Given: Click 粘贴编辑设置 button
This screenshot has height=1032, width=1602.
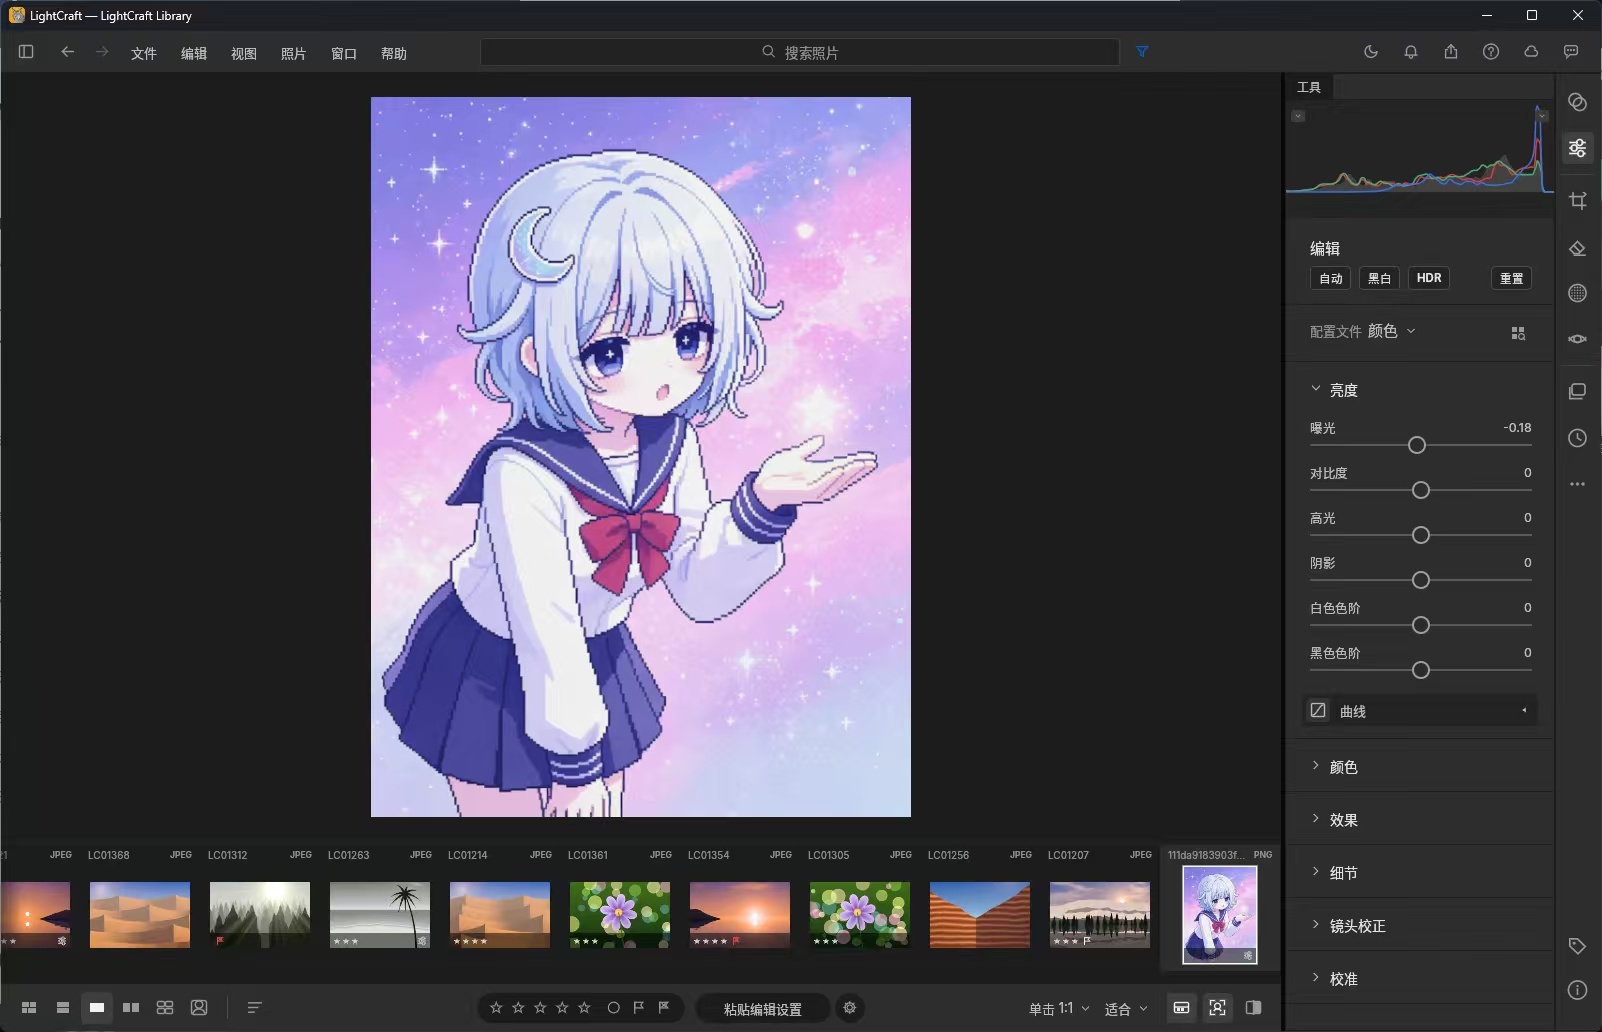Looking at the screenshot, I should 763,1009.
